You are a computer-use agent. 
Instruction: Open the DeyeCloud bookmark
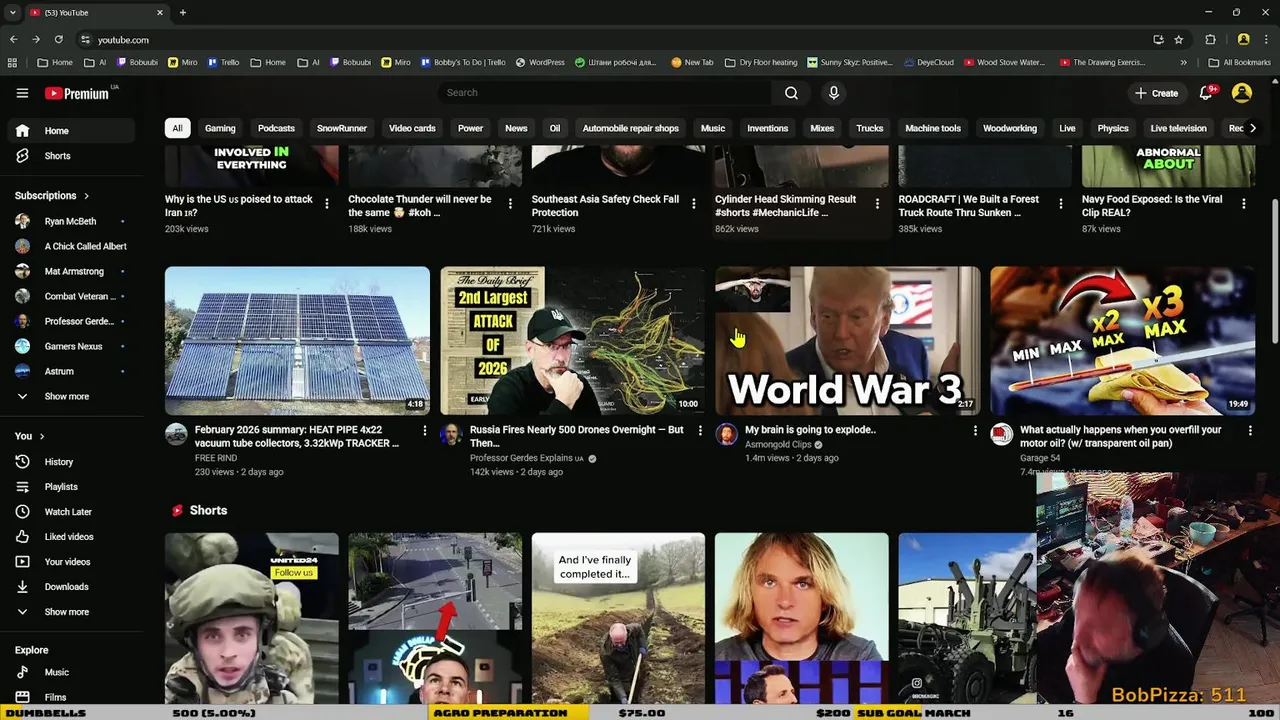pos(928,62)
